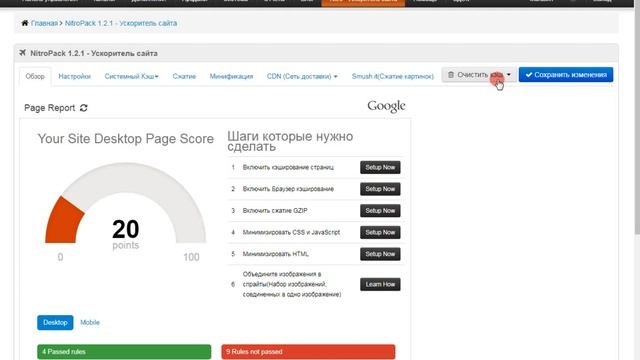Click the home icon in breadcrumb
The image size is (640, 360).
25,23
